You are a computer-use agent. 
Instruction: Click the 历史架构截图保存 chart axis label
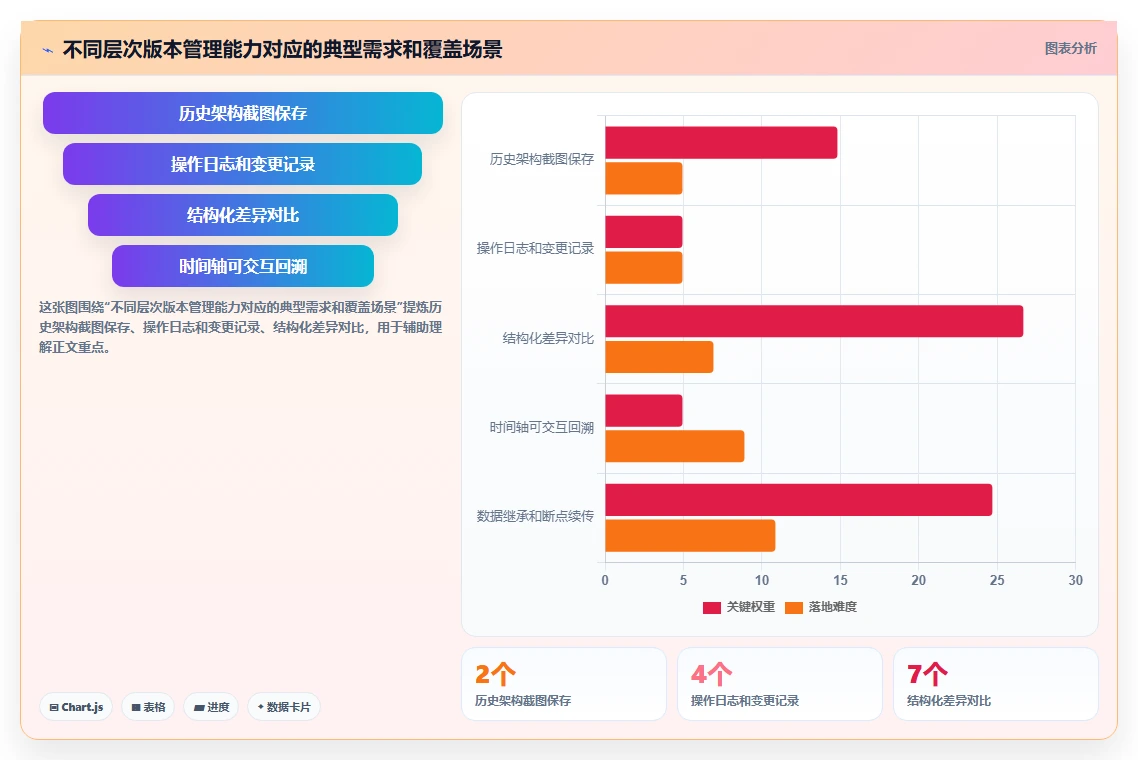click(x=541, y=159)
